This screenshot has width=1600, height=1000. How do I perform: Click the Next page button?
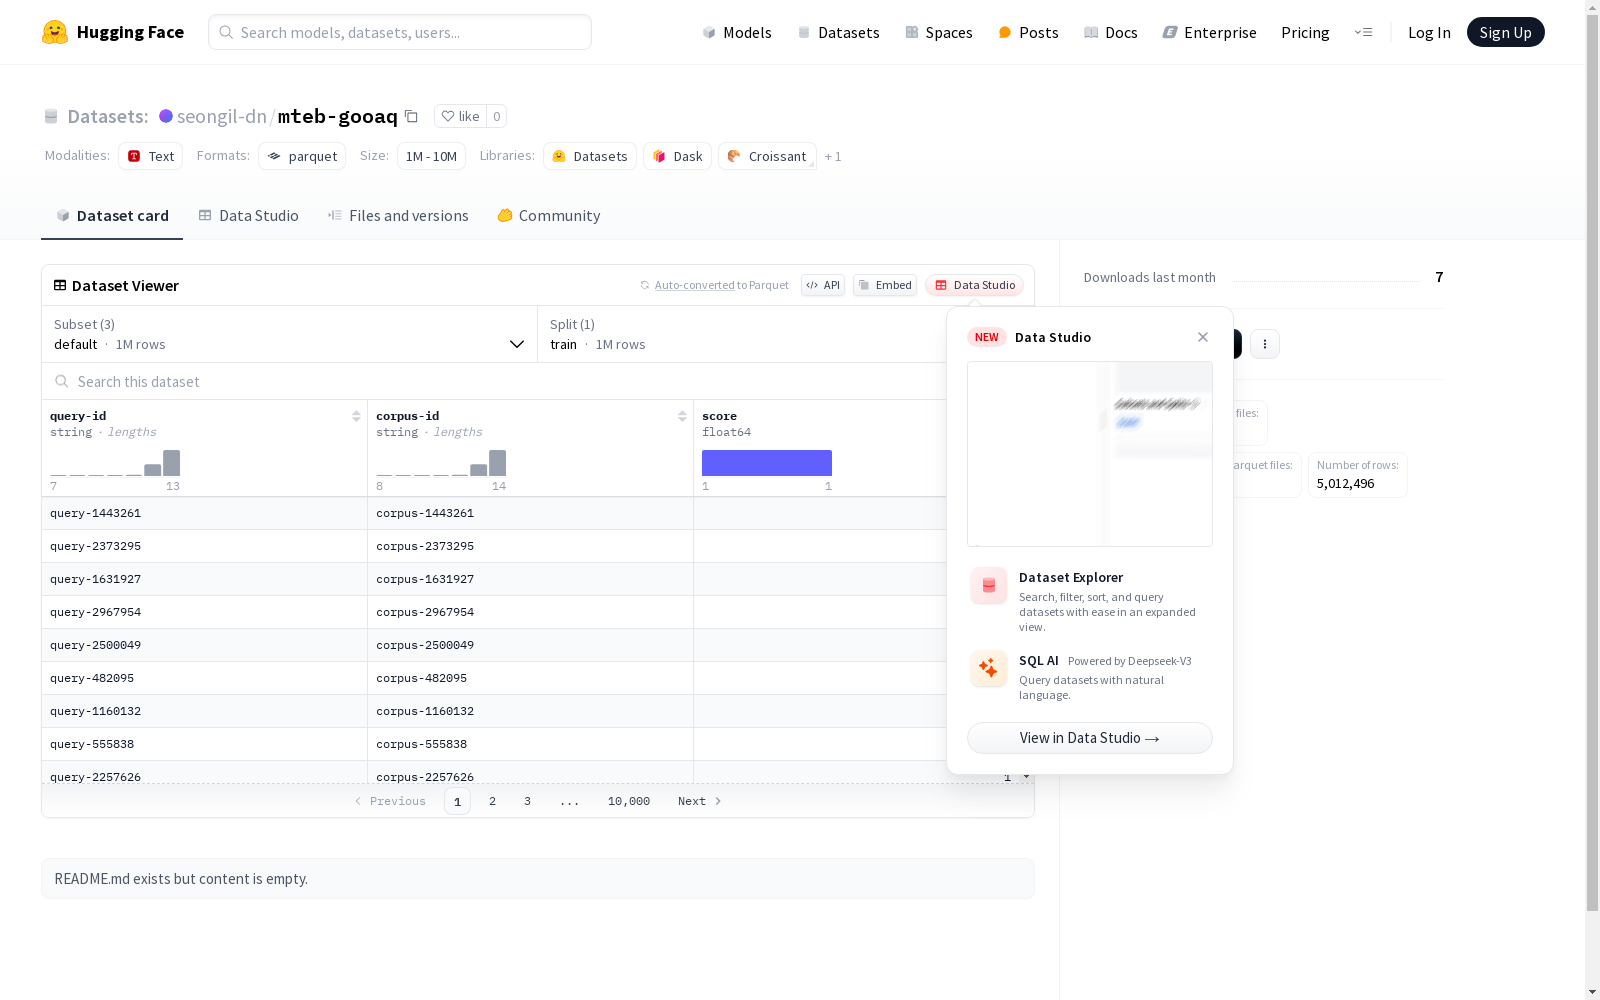[700, 801]
